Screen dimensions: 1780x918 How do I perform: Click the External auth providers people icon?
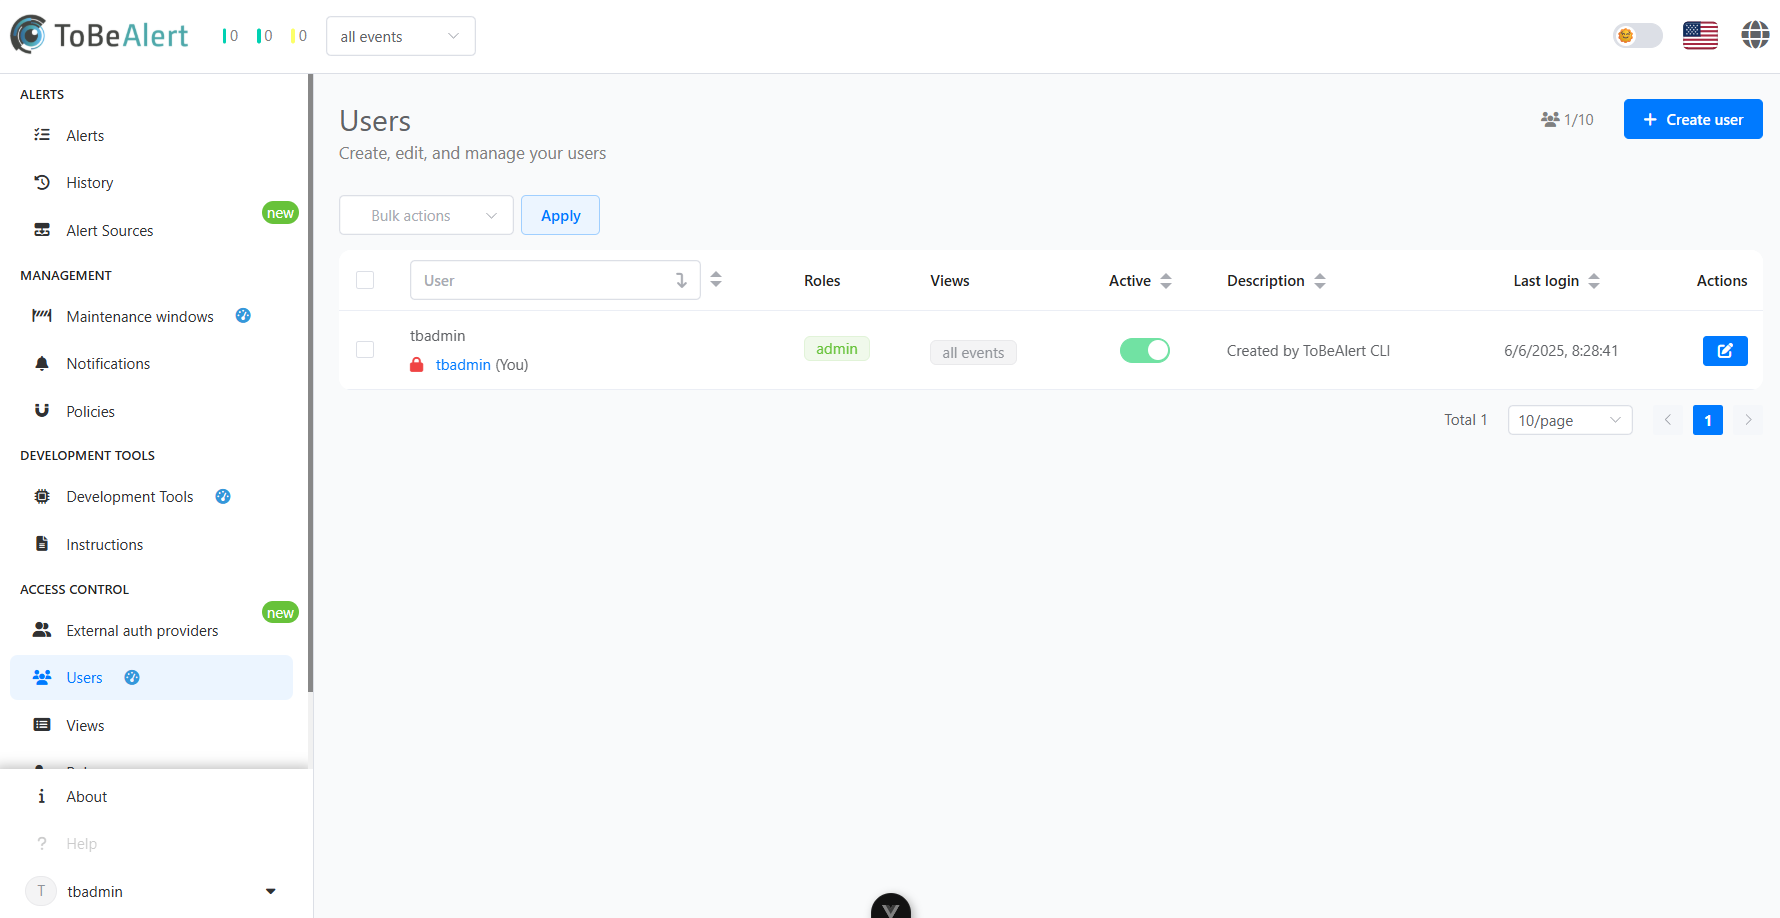click(42, 630)
